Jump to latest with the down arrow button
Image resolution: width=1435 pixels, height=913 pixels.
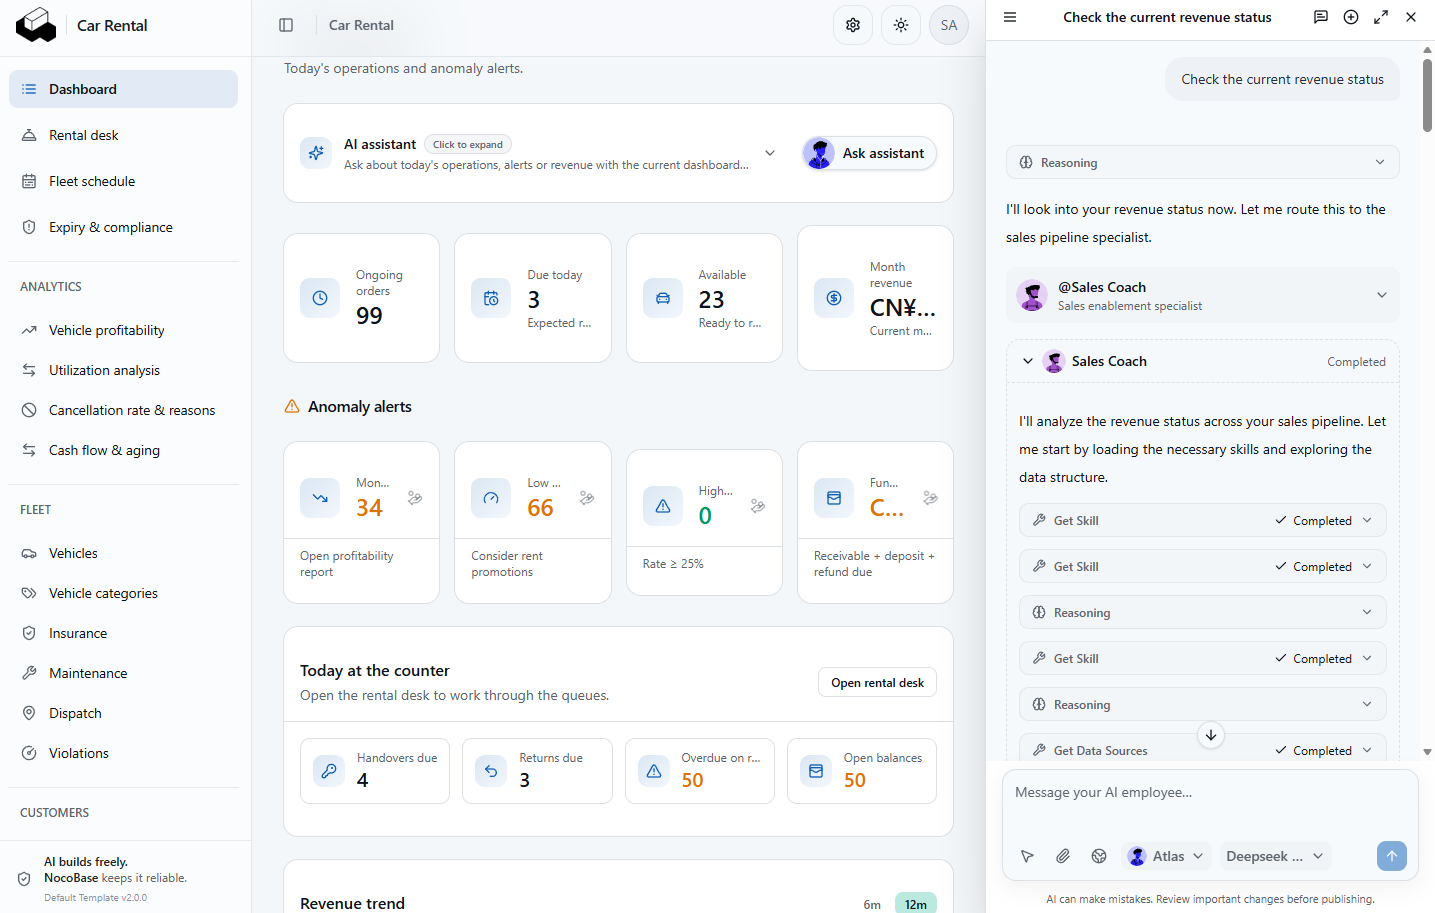click(x=1211, y=735)
